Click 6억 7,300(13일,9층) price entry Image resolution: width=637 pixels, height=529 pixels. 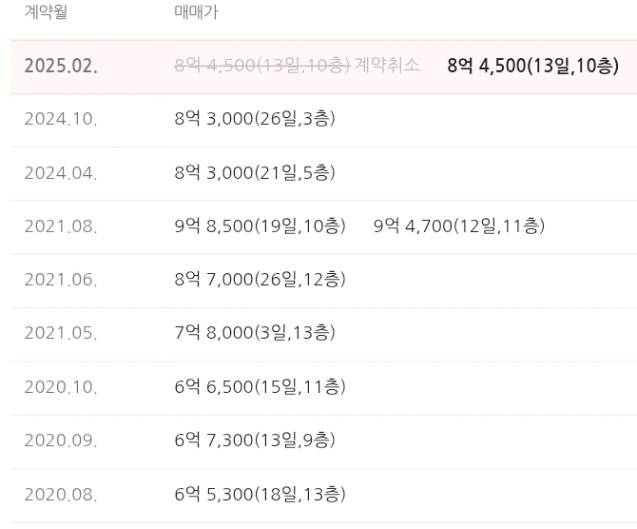(254, 440)
